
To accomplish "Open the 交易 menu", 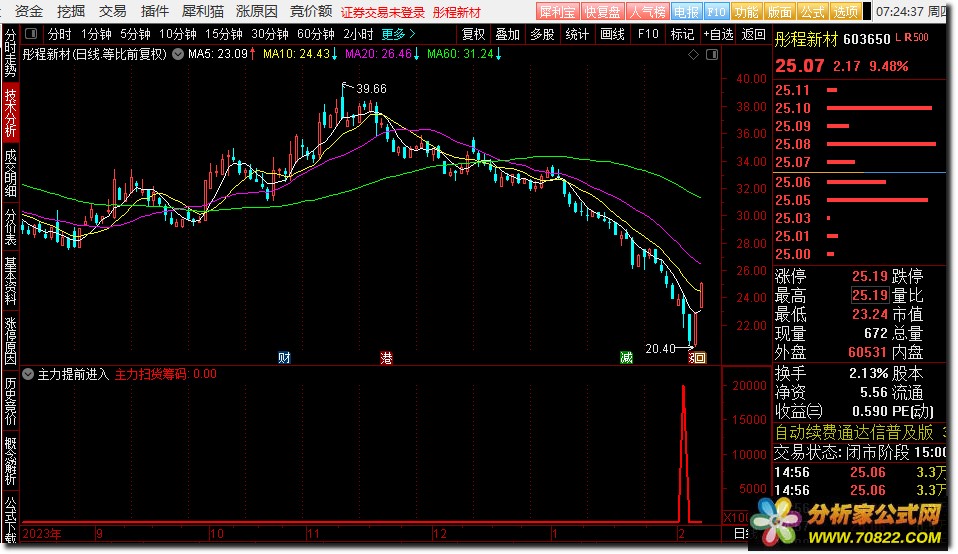I will [x=112, y=11].
